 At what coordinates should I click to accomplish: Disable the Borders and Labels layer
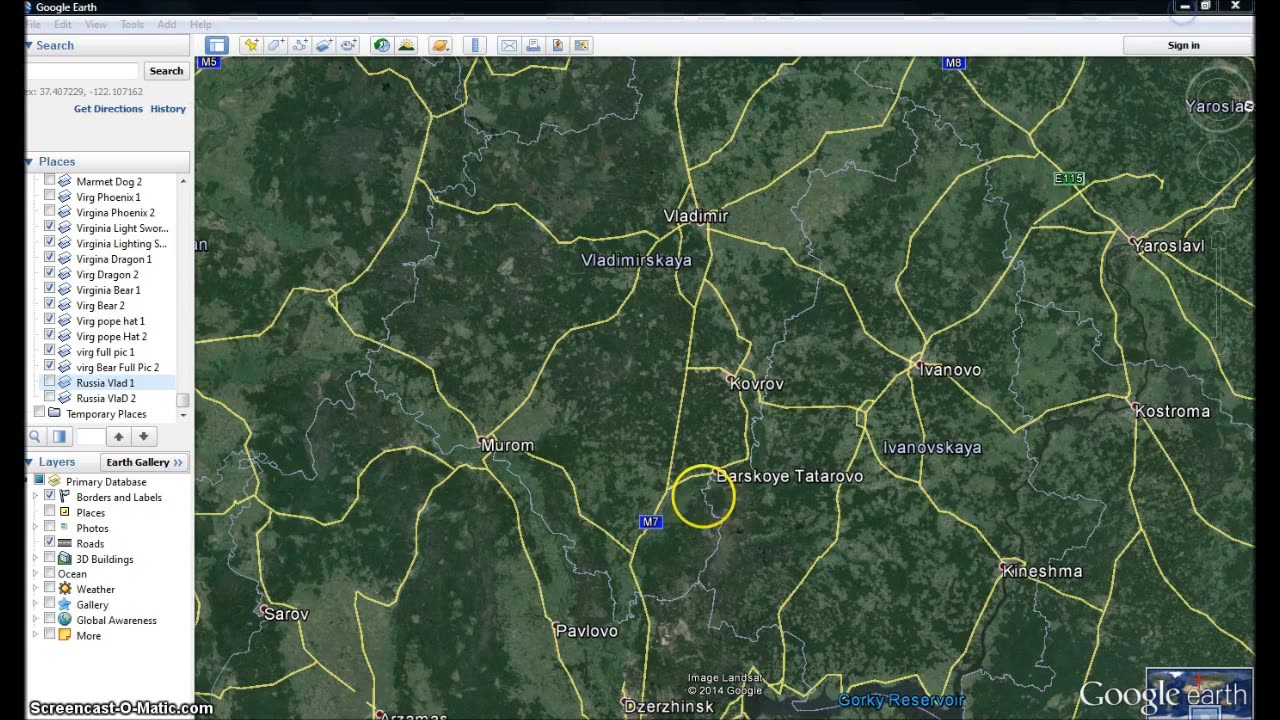pyautogui.click(x=49, y=497)
